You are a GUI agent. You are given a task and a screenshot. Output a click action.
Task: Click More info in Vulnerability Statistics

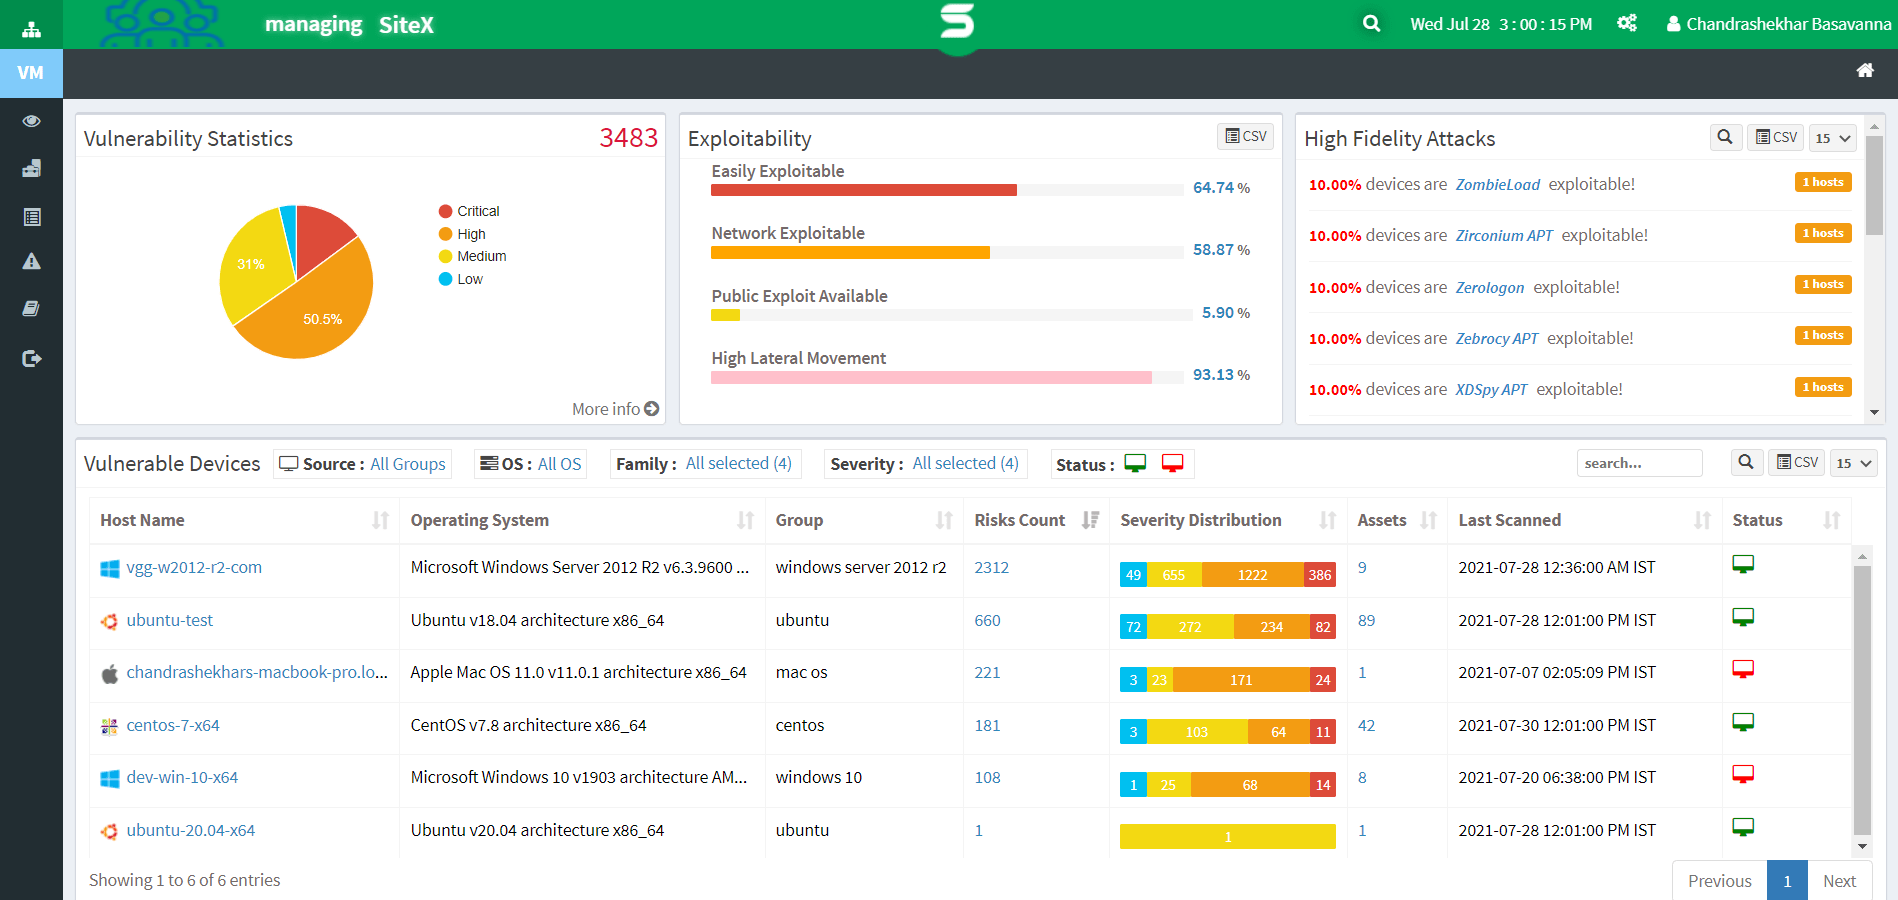point(615,409)
